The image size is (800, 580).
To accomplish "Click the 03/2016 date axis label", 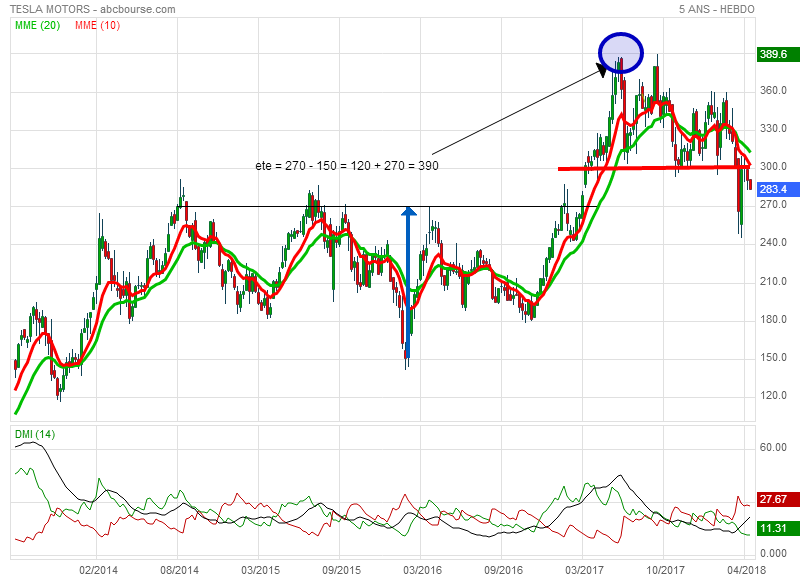I will (422, 570).
